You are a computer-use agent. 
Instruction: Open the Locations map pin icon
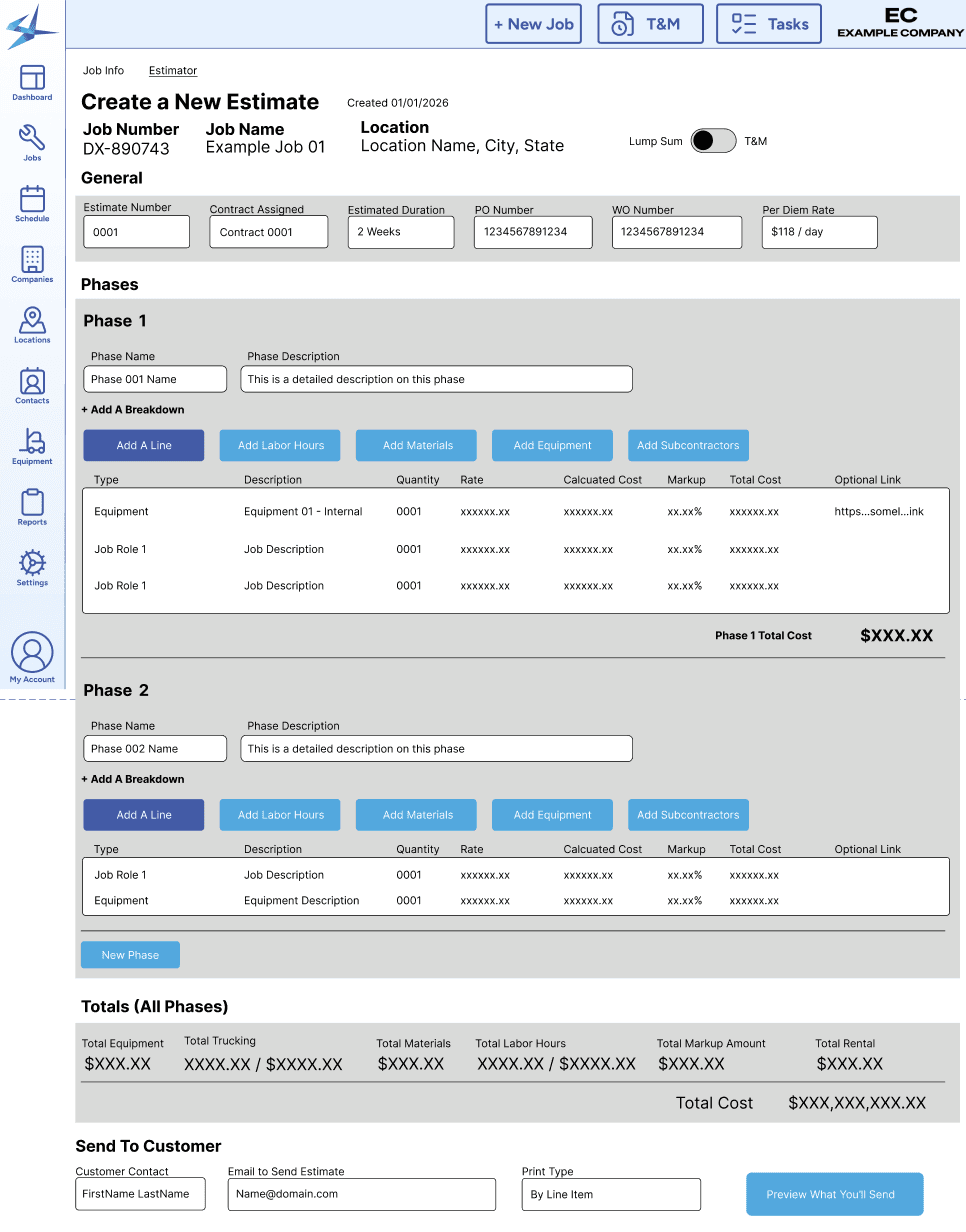[32, 325]
